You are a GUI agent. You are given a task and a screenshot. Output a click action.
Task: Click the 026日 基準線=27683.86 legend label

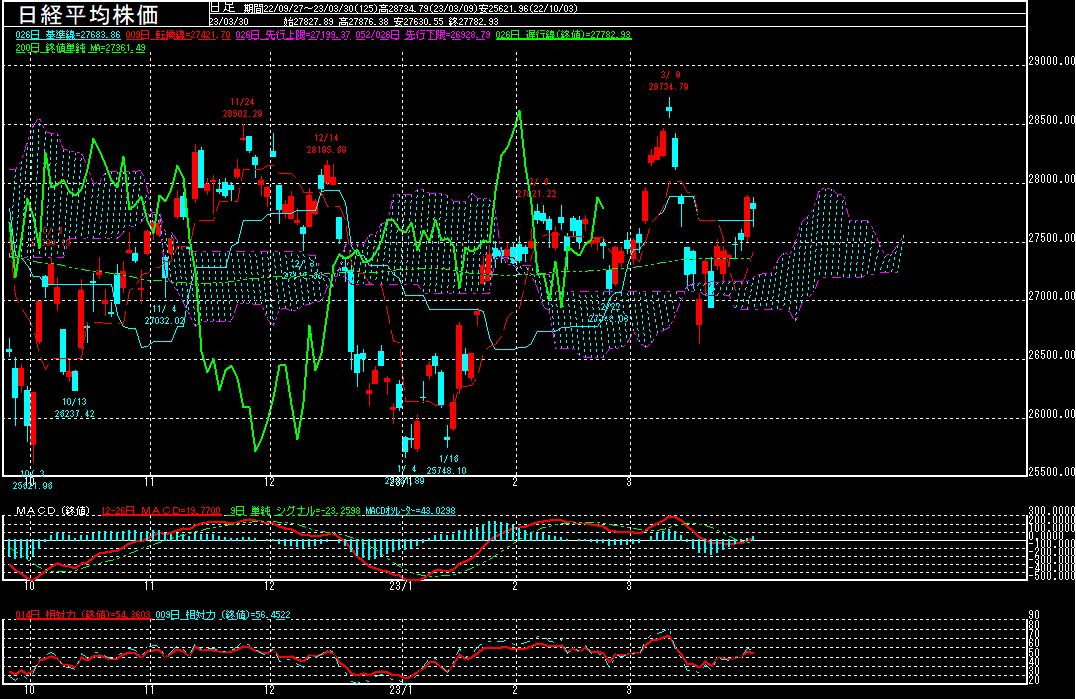[68, 35]
